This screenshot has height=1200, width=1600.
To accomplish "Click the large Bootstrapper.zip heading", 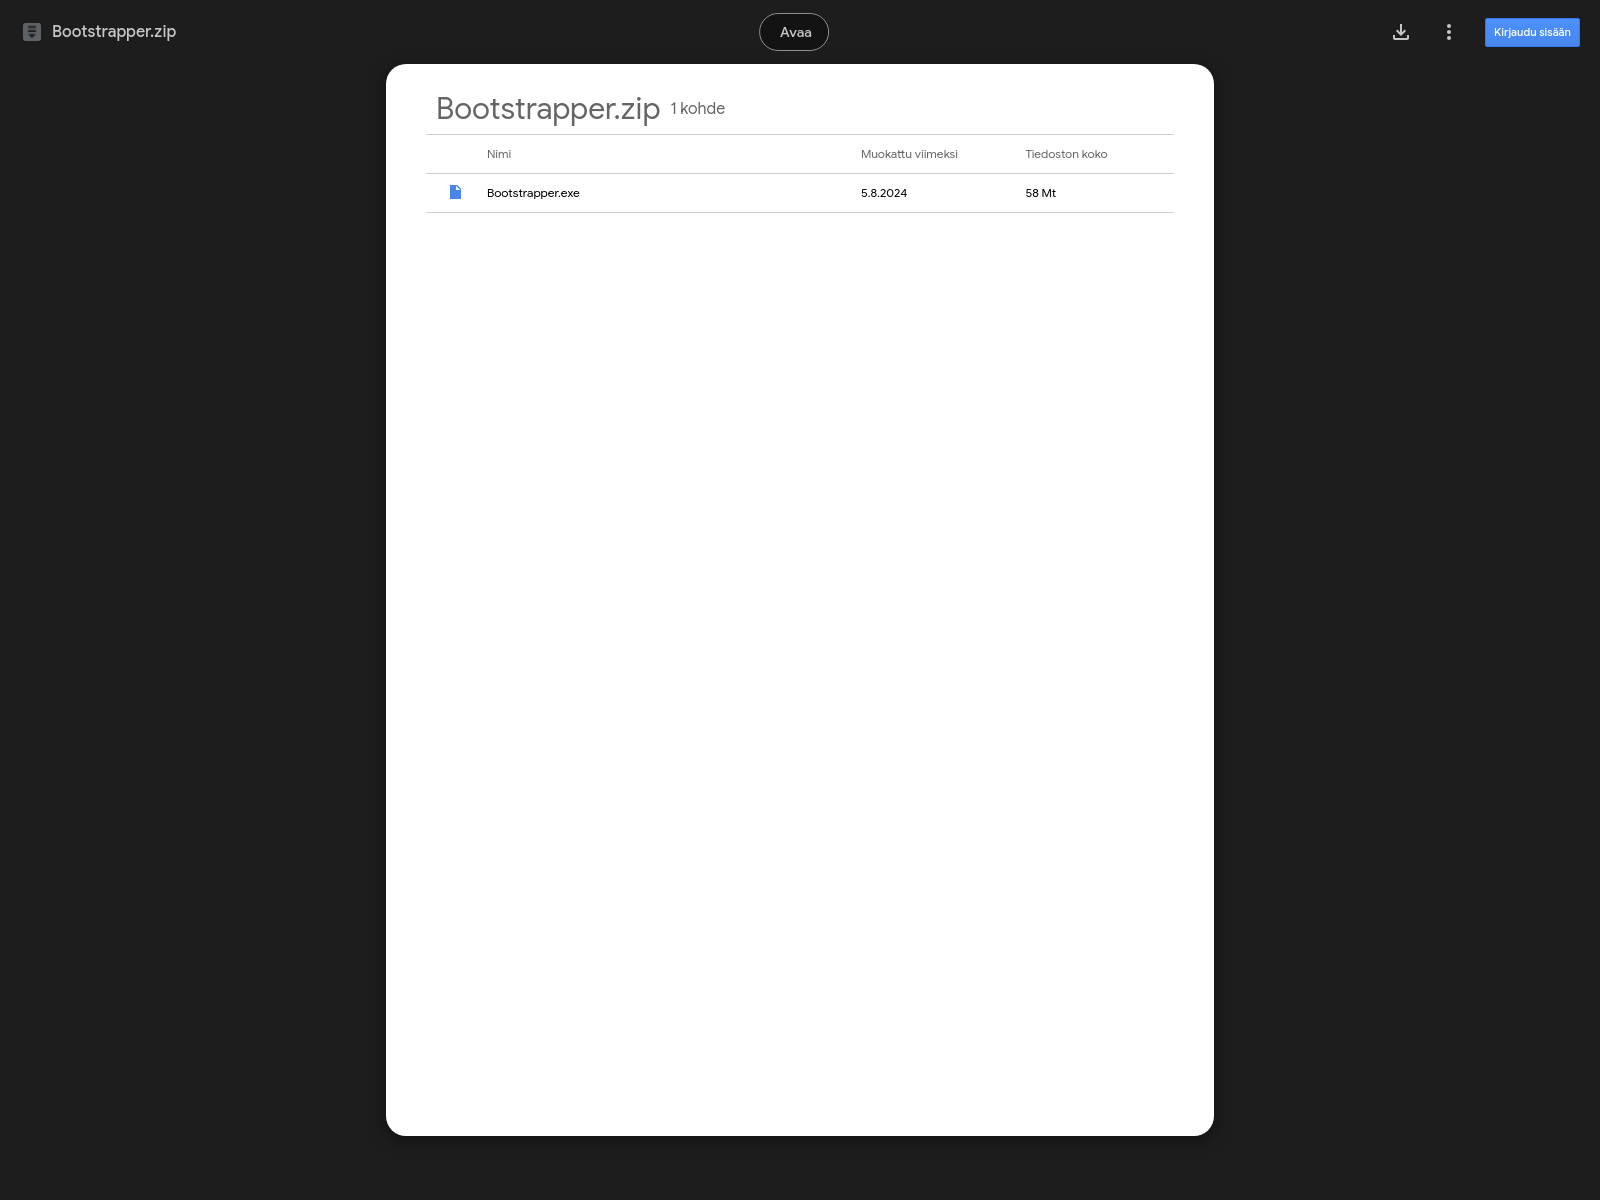I will tap(548, 108).
